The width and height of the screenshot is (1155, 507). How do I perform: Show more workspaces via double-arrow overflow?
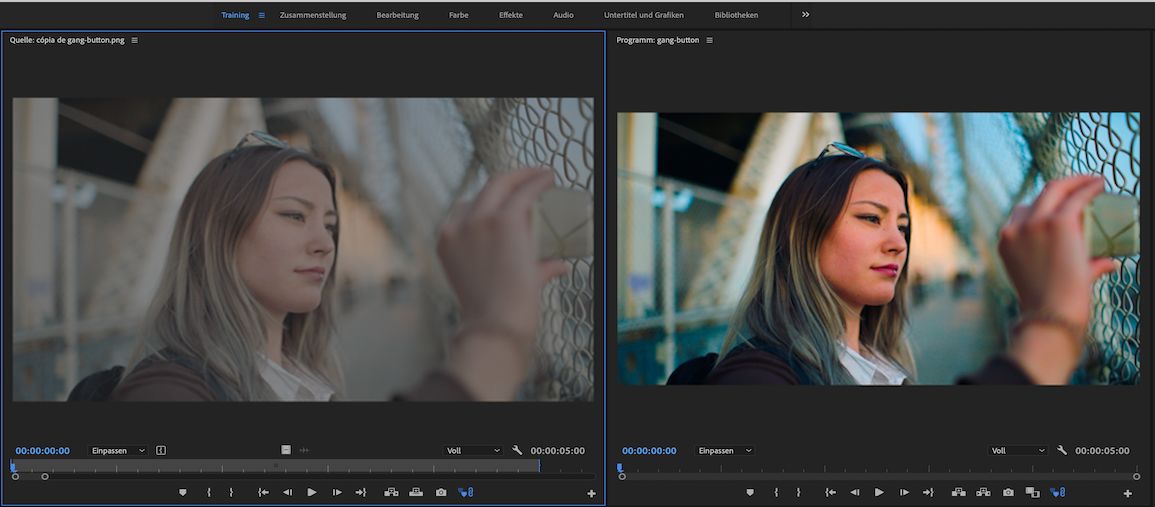click(x=805, y=15)
